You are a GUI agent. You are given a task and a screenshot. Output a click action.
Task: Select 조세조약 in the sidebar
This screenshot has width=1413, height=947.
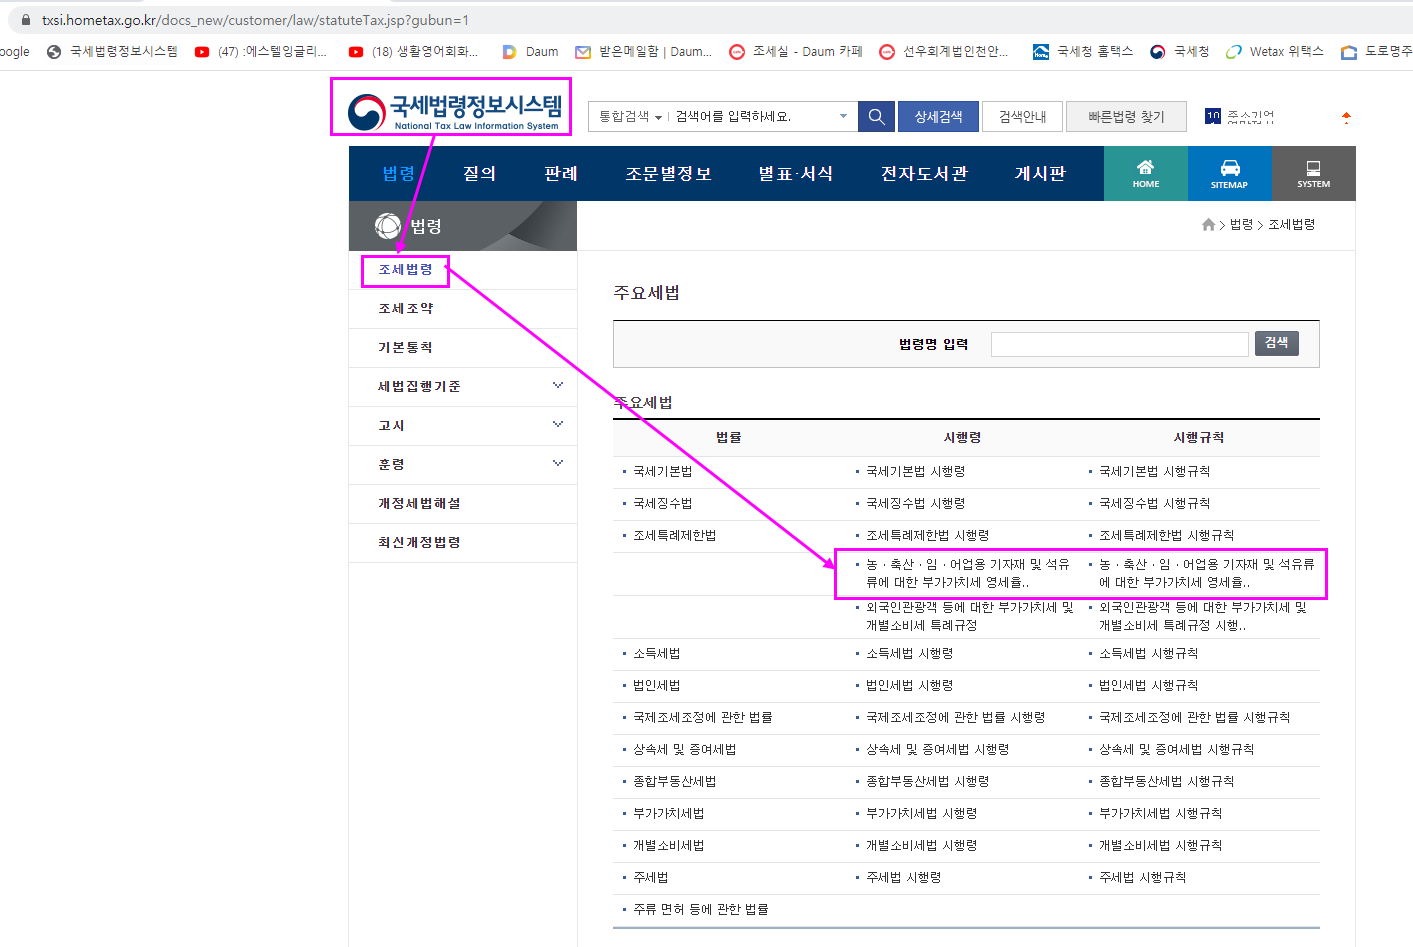[405, 309]
